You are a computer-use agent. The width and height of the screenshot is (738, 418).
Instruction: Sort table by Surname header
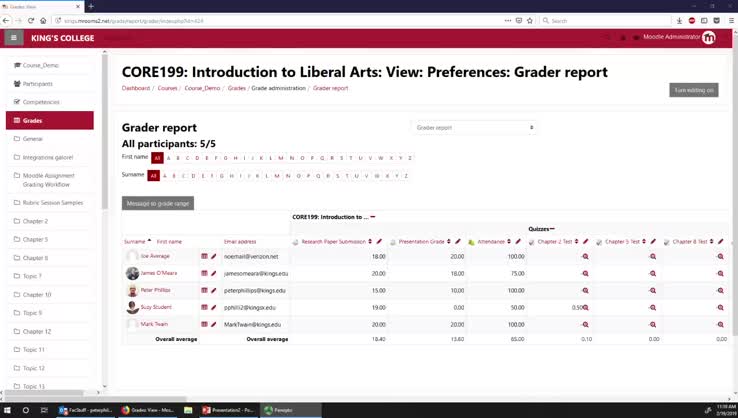coord(135,241)
